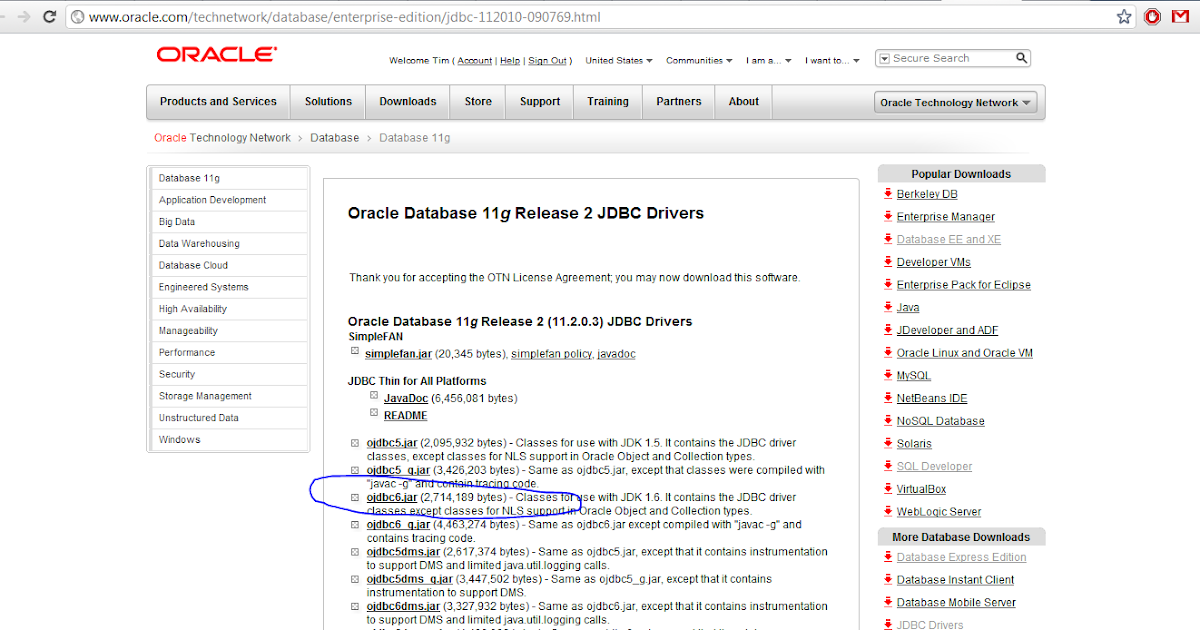Click download arrow icon beside VirtualBox
Image resolution: width=1200 pixels, height=630 pixels.
tap(887, 489)
